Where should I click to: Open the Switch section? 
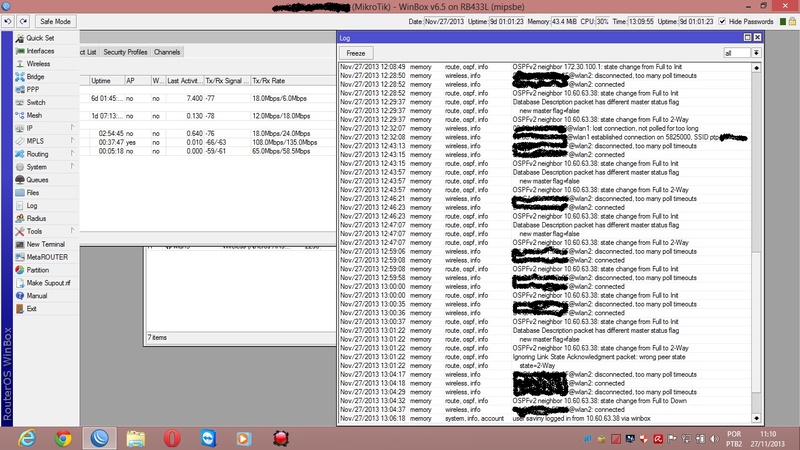click(x=36, y=102)
